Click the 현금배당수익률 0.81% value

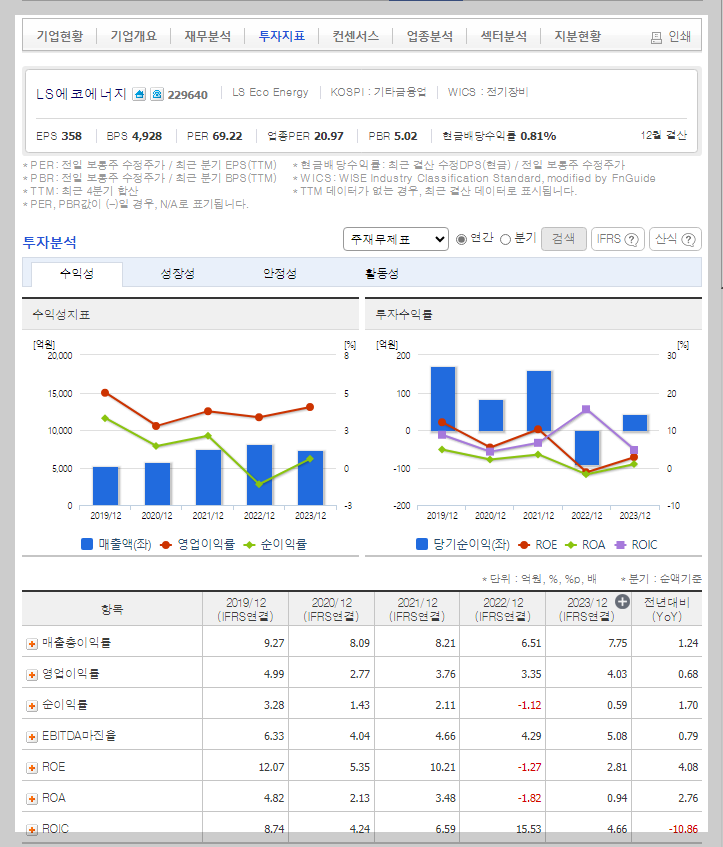[x=538, y=136]
